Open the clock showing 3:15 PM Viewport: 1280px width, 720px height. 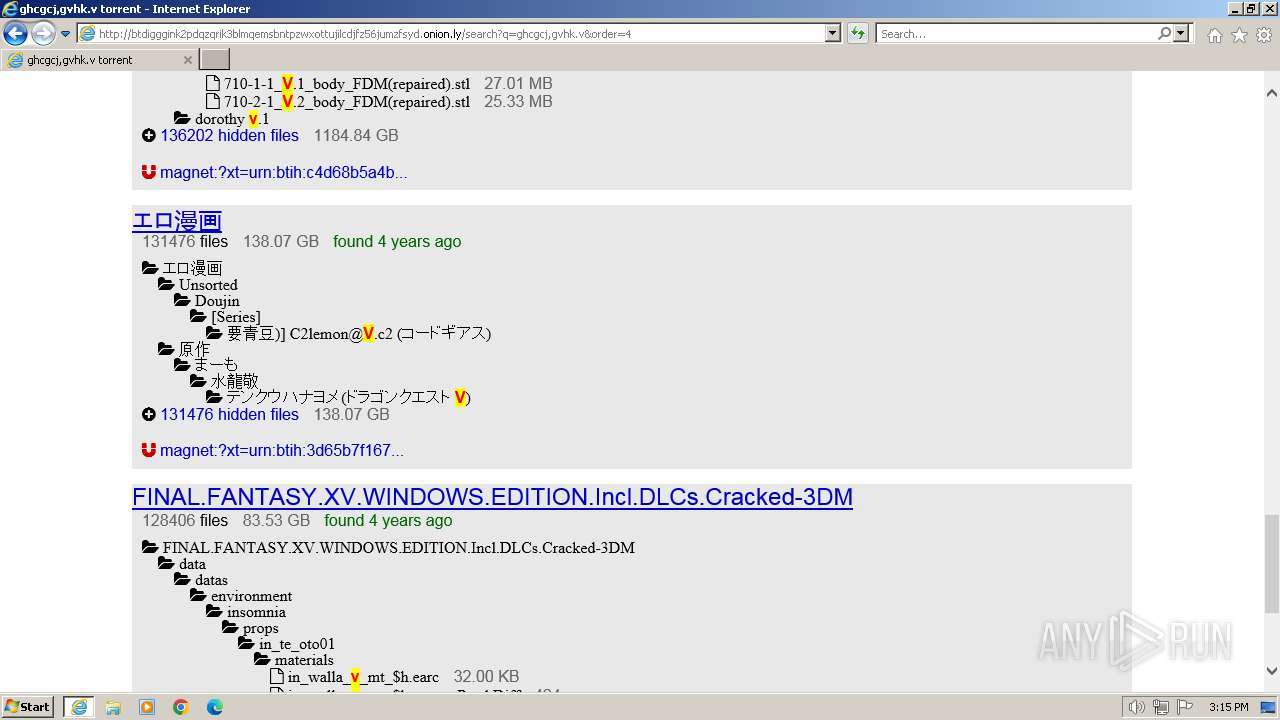coord(1228,707)
